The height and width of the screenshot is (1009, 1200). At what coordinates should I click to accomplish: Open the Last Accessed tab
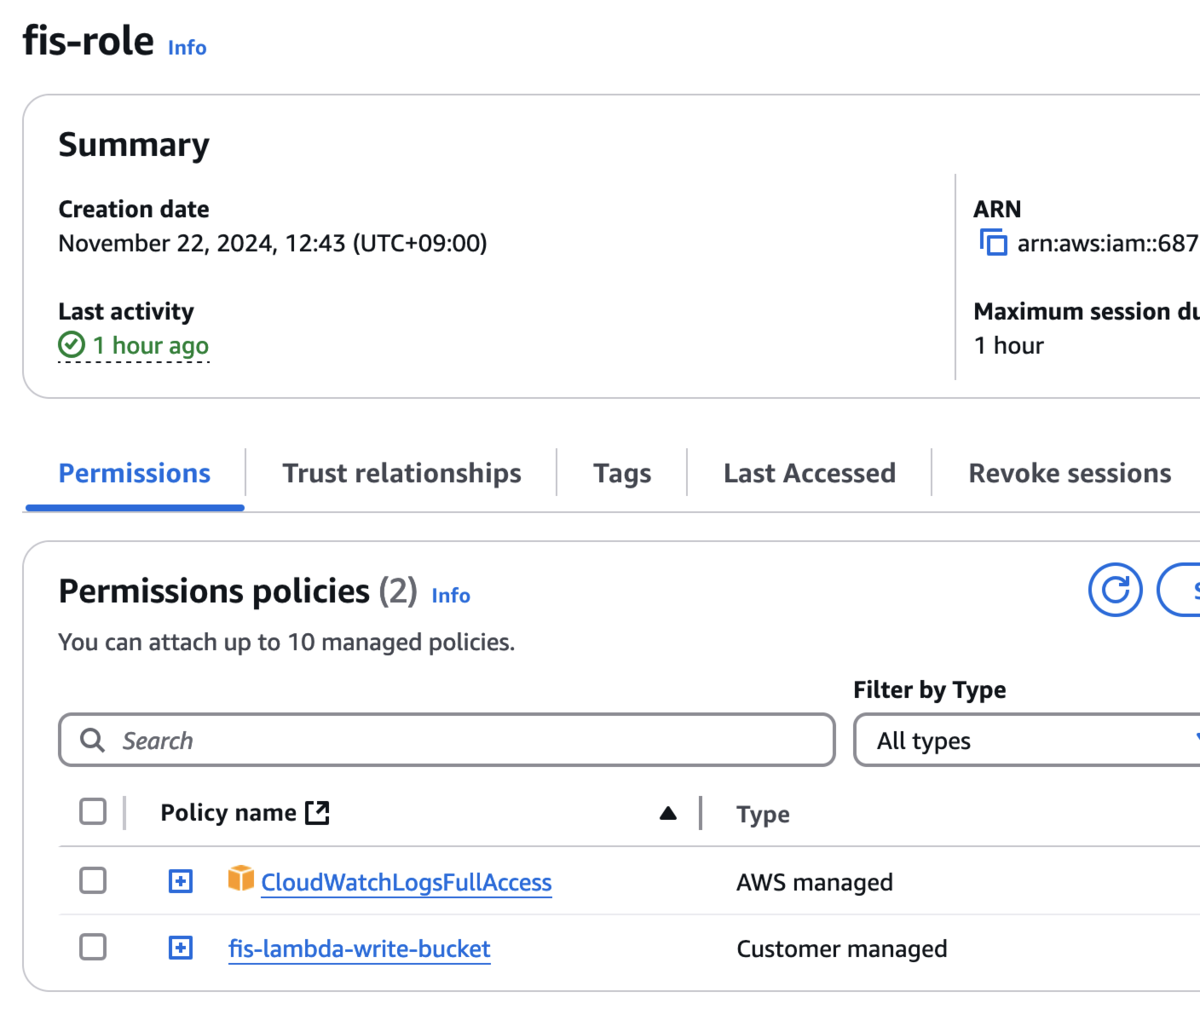[809, 473]
